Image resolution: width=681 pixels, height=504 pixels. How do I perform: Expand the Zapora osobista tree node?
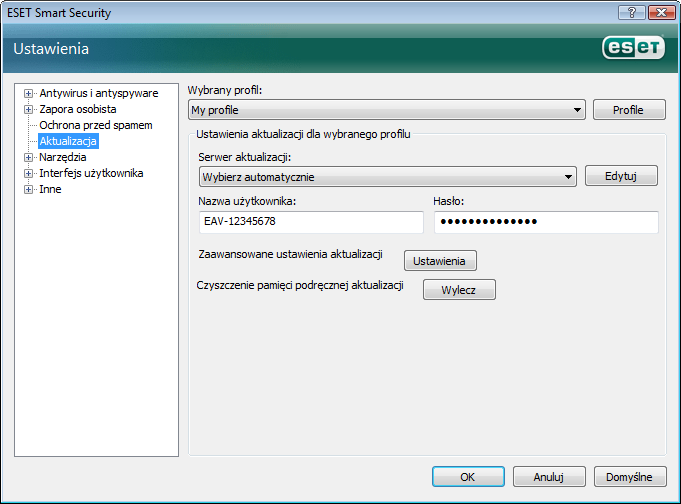(x=28, y=109)
